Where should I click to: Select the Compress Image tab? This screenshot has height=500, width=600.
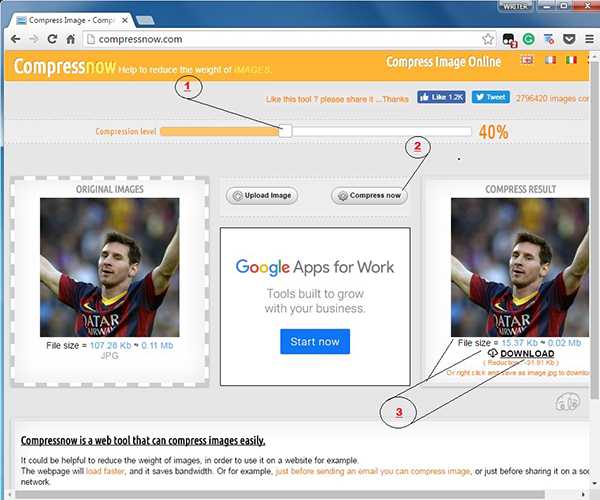click(71, 20)
